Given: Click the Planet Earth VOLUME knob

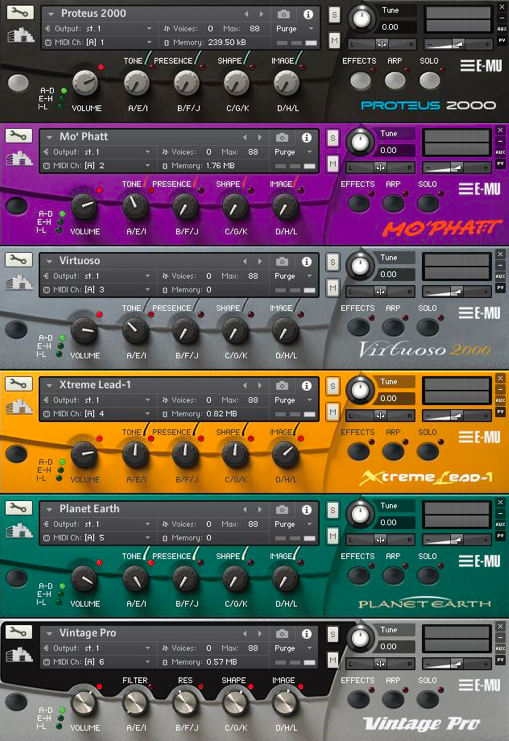Looking at the screenshot, I should (84, 578).
